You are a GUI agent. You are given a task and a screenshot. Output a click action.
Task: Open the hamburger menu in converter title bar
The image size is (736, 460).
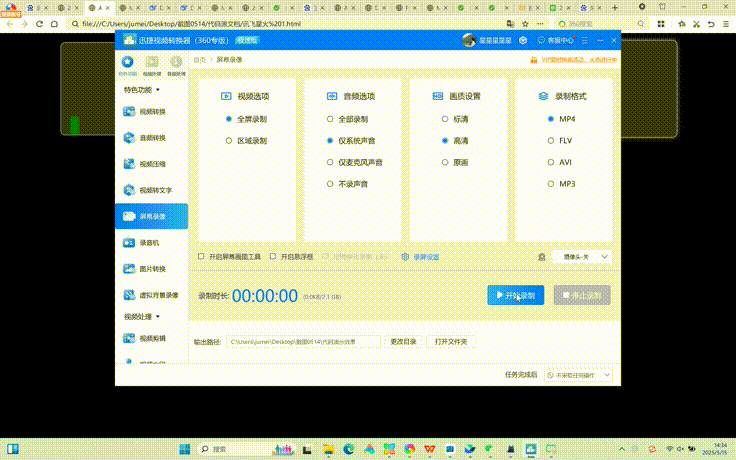tap(585, 40)
